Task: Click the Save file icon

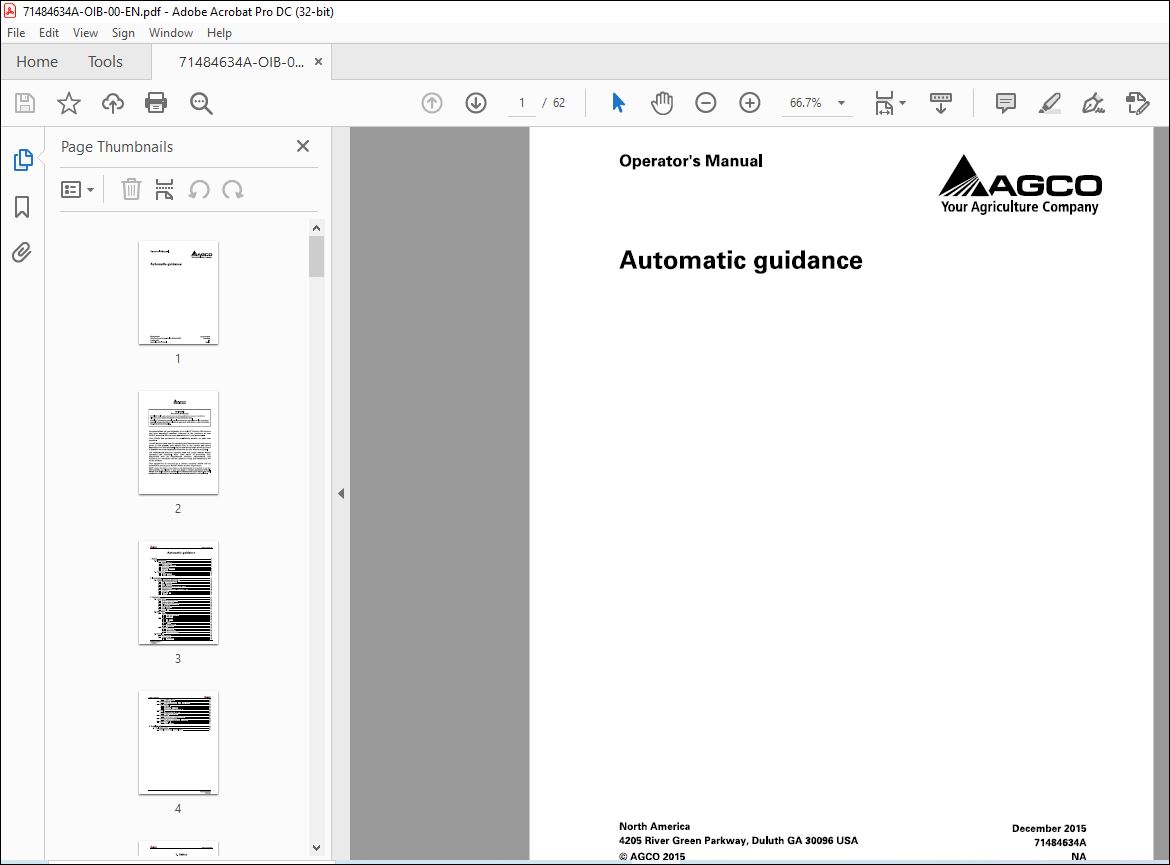Action: 25,103
